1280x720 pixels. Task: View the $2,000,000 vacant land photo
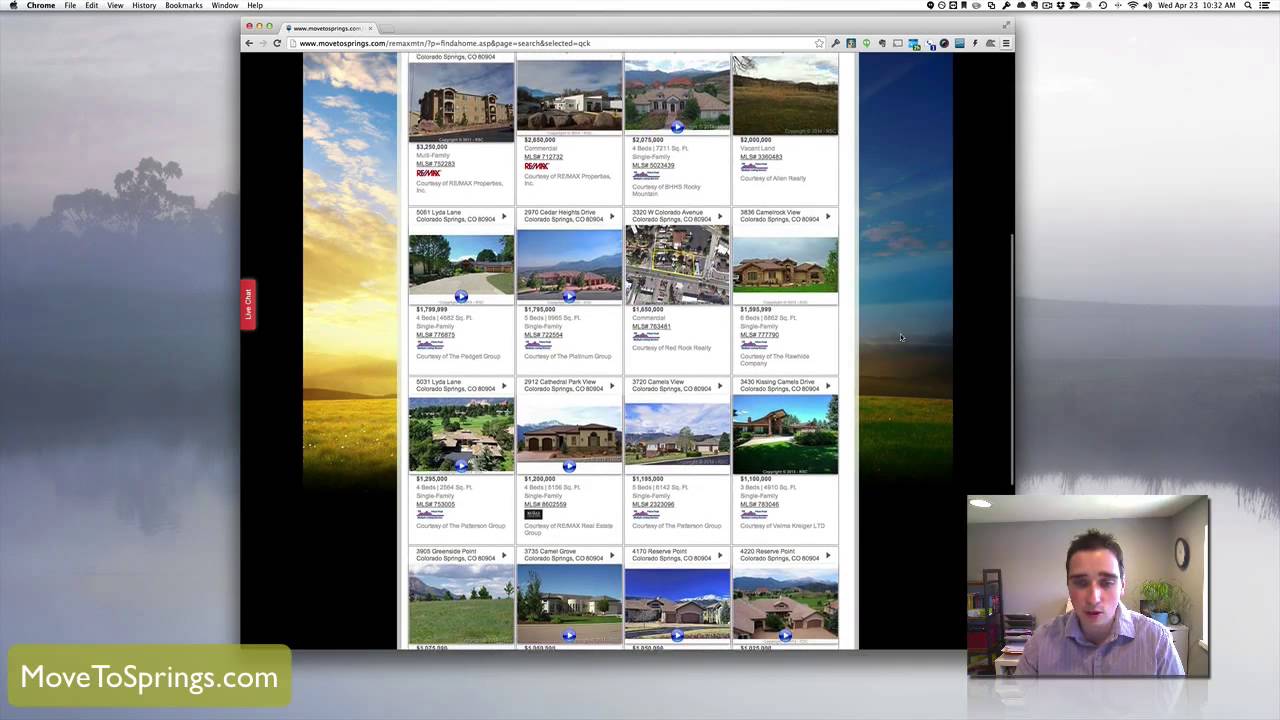[785, 95]
